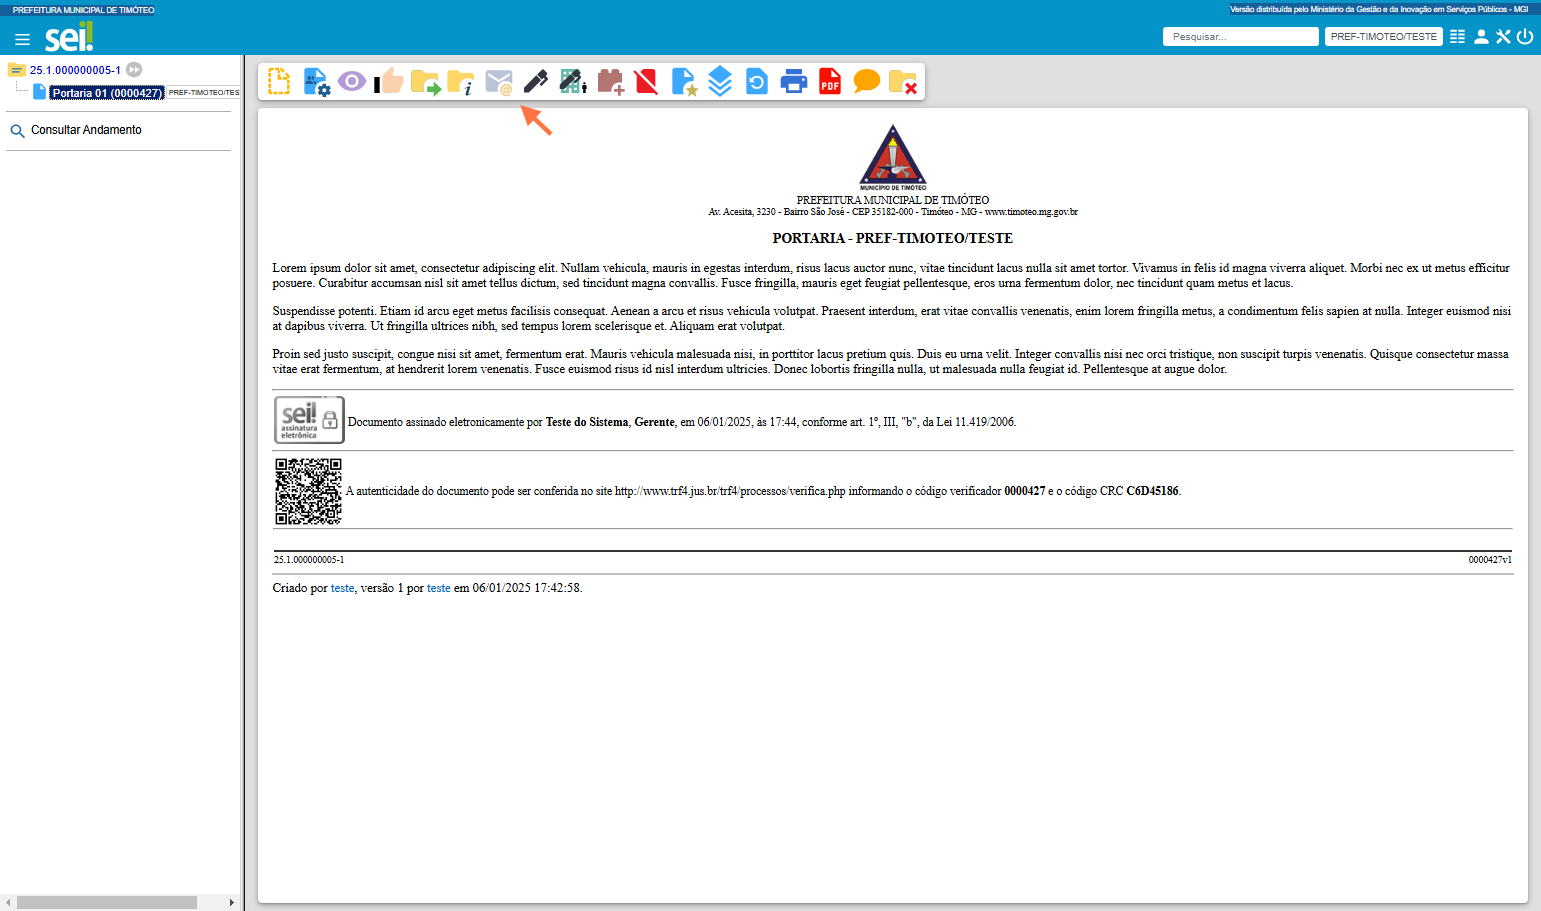Screen dimensions: 1541x911
Task: Click the folder with red X icon
Action: (903, 82)
